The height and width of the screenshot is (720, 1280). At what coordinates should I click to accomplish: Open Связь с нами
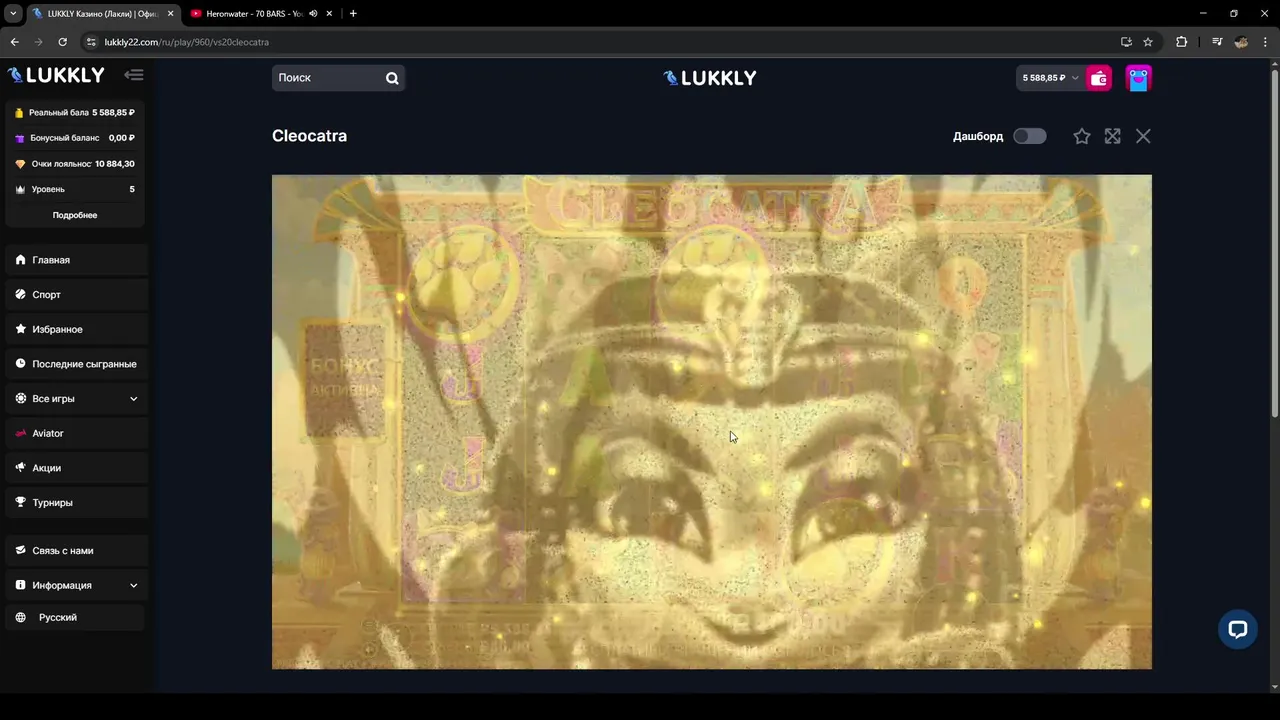coord(77,551)
